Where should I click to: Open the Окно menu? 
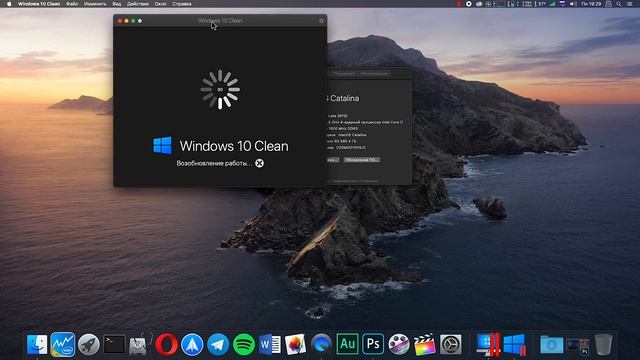coord(160,4)
